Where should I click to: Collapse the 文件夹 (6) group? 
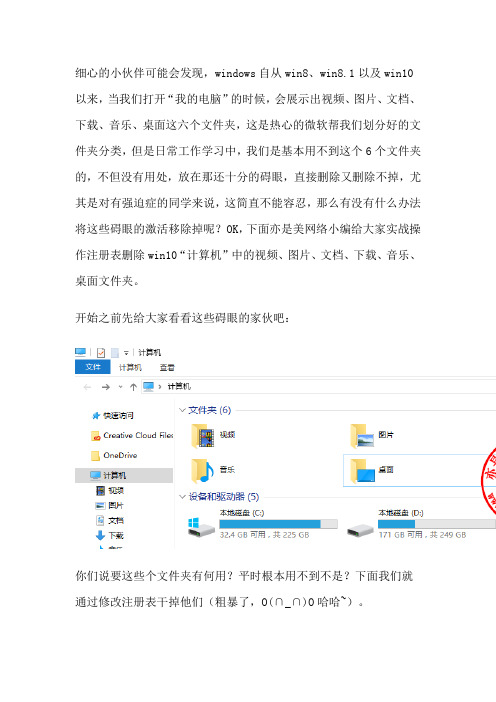point(182,410)
